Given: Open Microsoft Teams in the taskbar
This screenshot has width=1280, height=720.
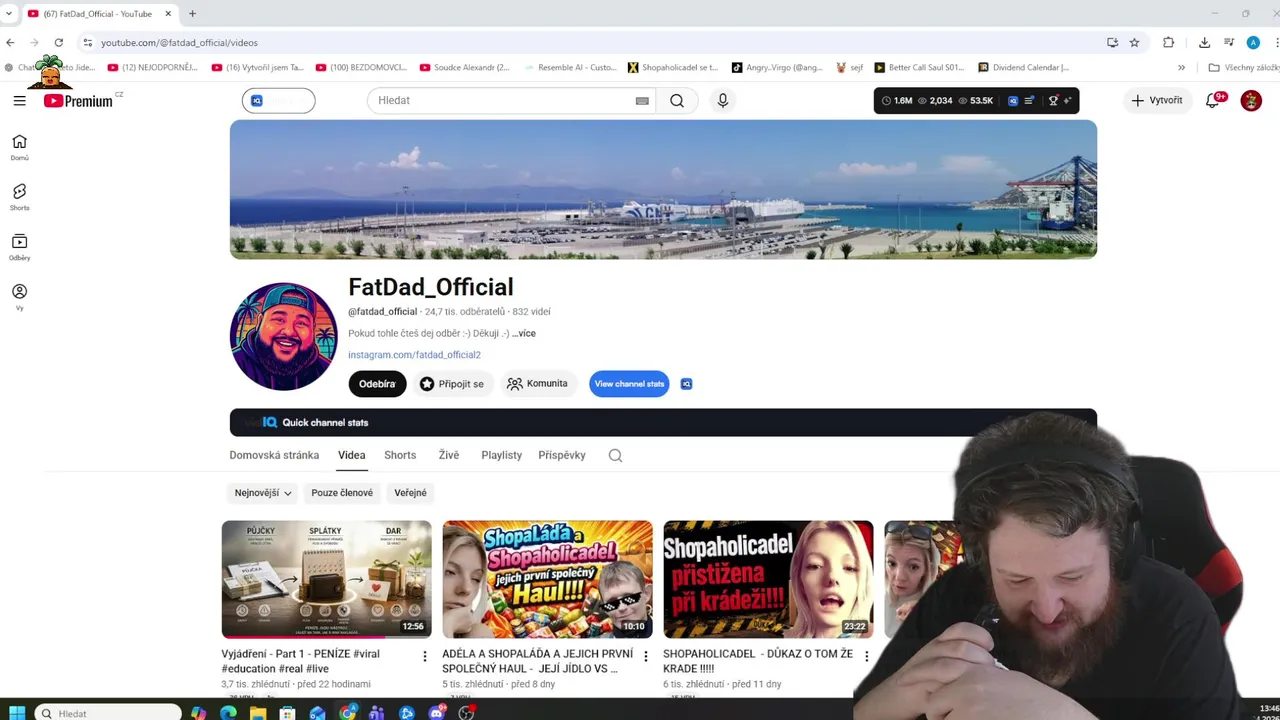Looking at the screenshot, I should [377, 713].
